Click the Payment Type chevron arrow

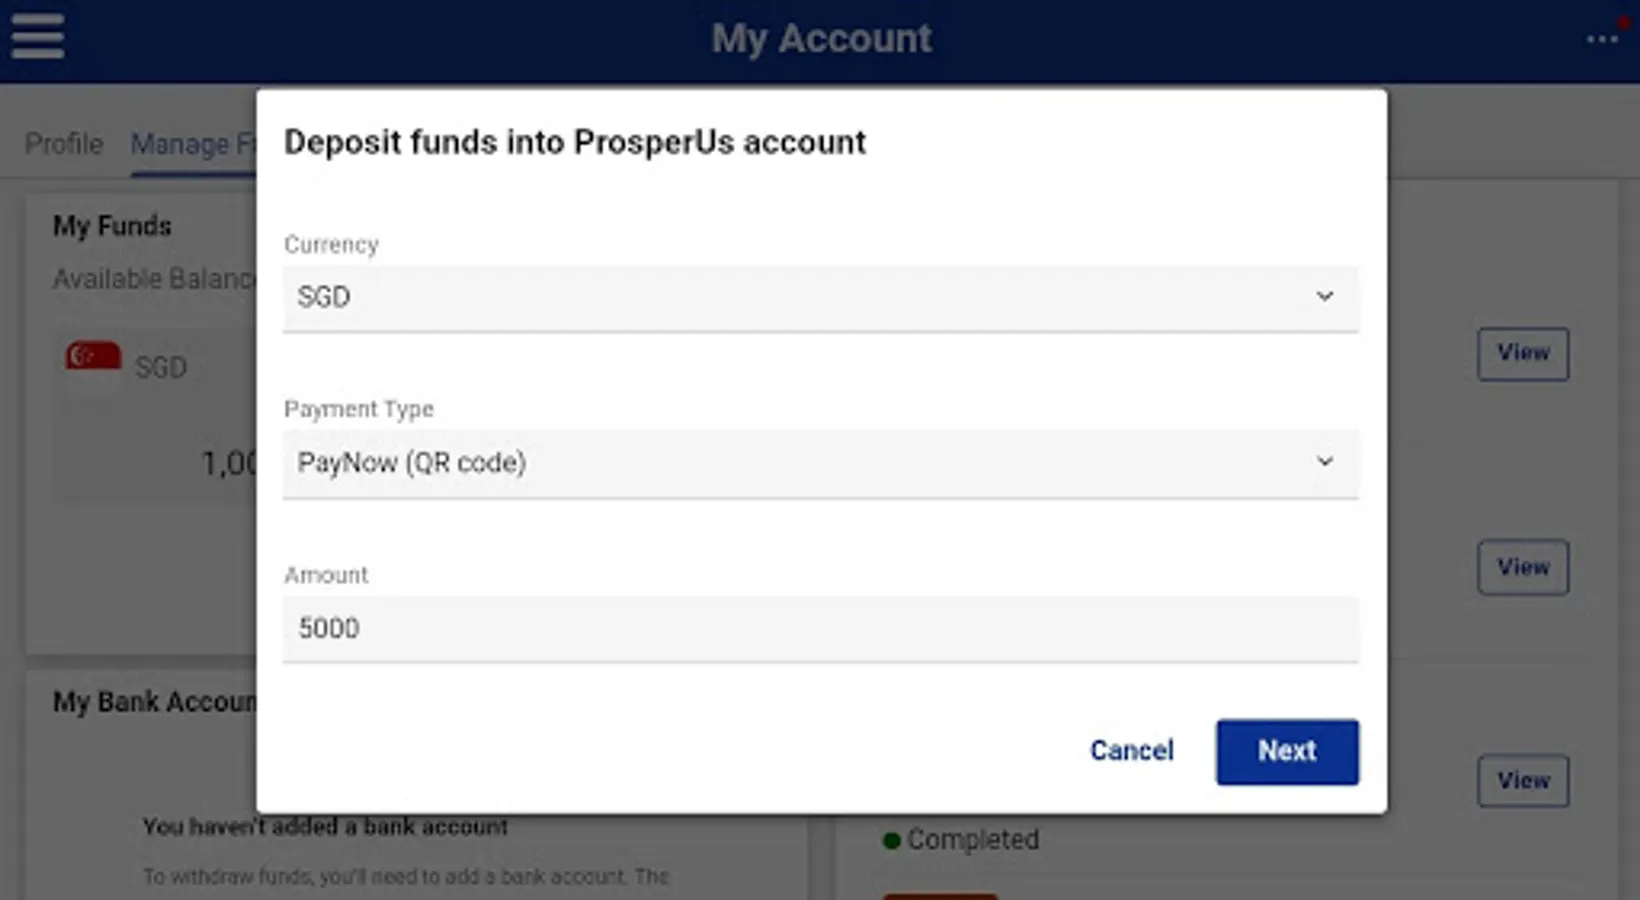(x=1324, y=462)
